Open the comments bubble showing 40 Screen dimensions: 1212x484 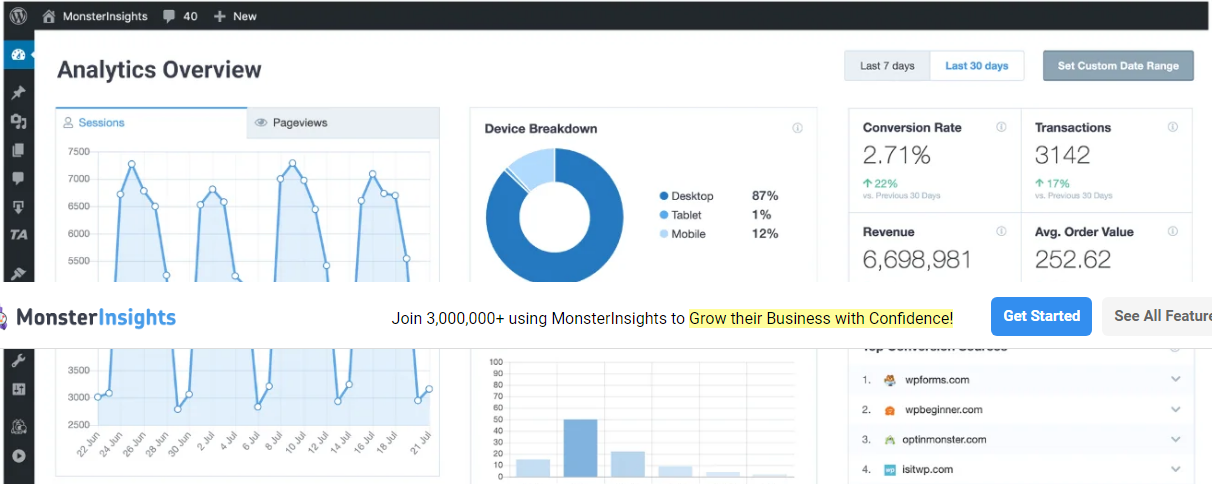click(x=179, y=16)
